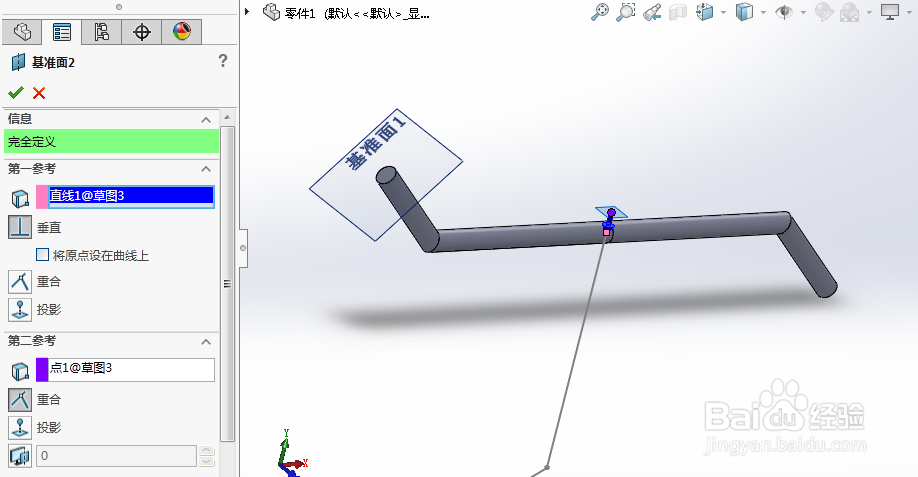Enable 将原点设在曲线上 checkbox
Viewport: 918px width, 477px height.
(x=42, y=255)
